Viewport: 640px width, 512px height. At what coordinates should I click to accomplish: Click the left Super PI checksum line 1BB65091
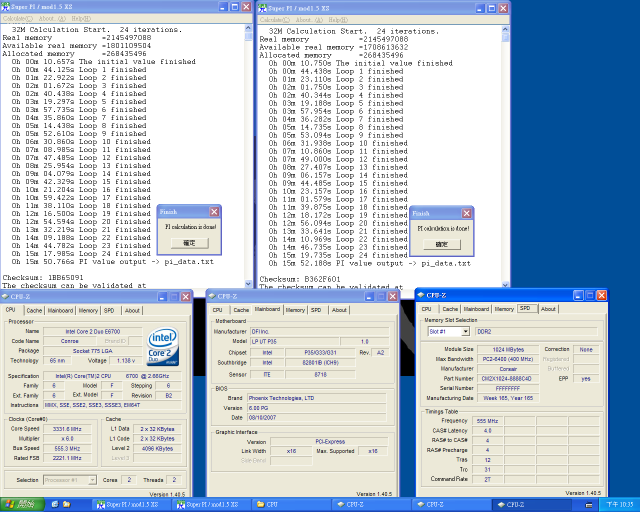[x=43, y=278]
